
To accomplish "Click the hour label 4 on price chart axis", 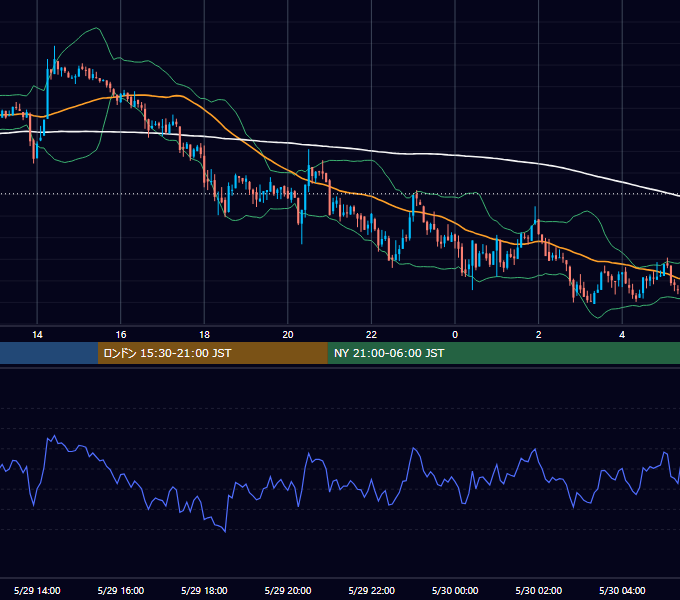I will (x=622, y=335).
